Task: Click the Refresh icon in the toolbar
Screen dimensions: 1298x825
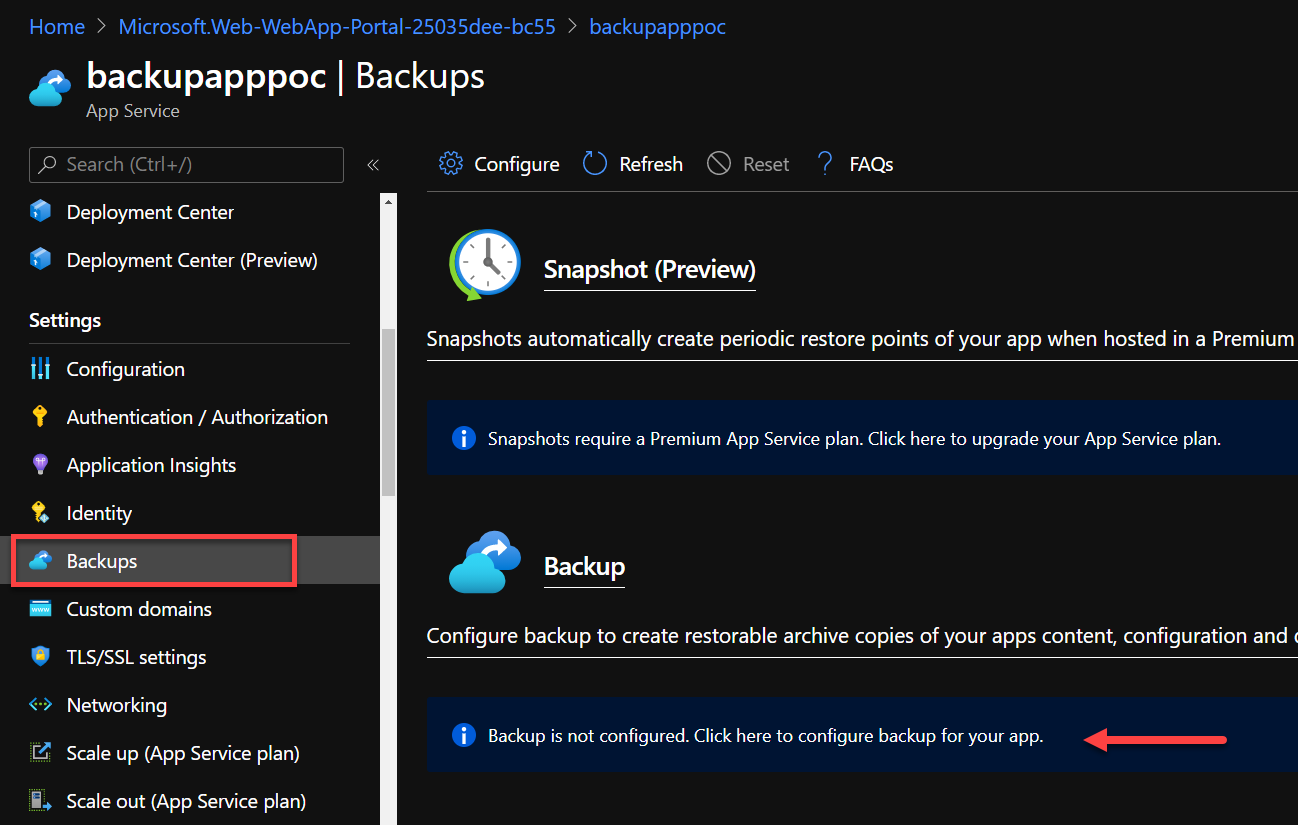Action: (x=594, y=163)
